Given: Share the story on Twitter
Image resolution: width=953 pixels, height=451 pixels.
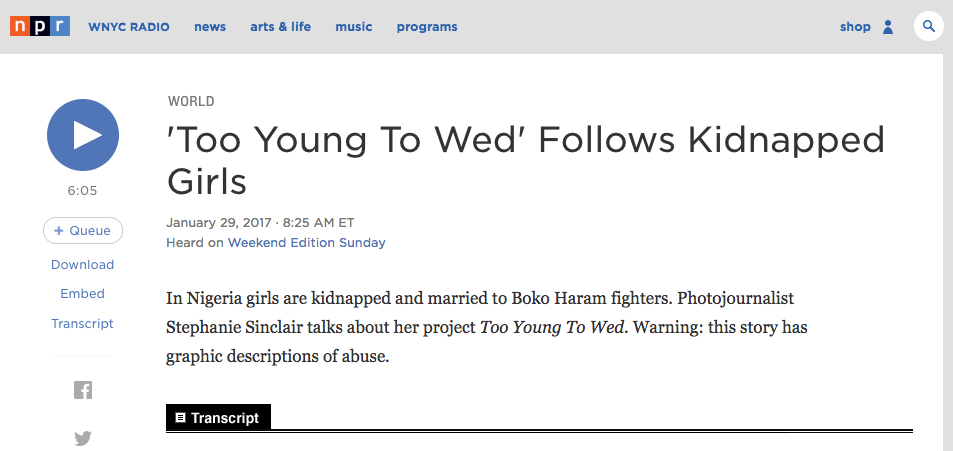Looking at the screenshot, I should click(x=83, y=438).
